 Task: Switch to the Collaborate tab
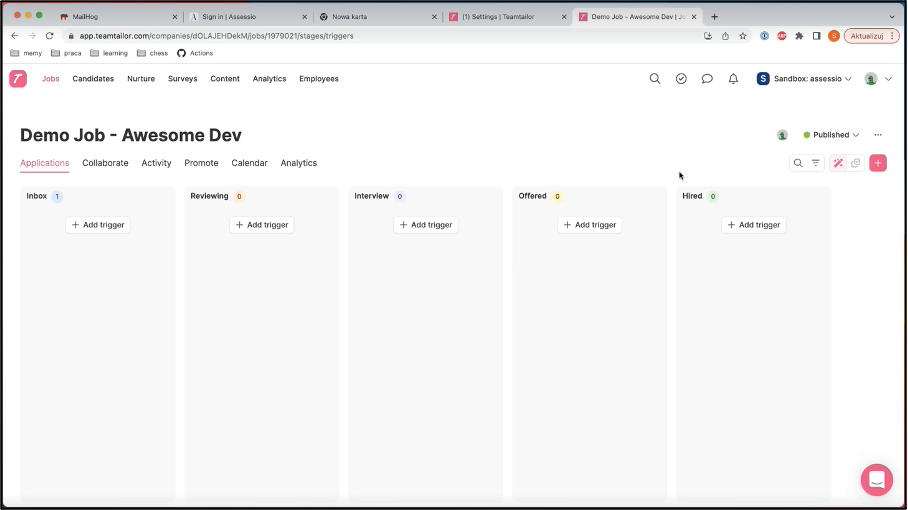105,163
